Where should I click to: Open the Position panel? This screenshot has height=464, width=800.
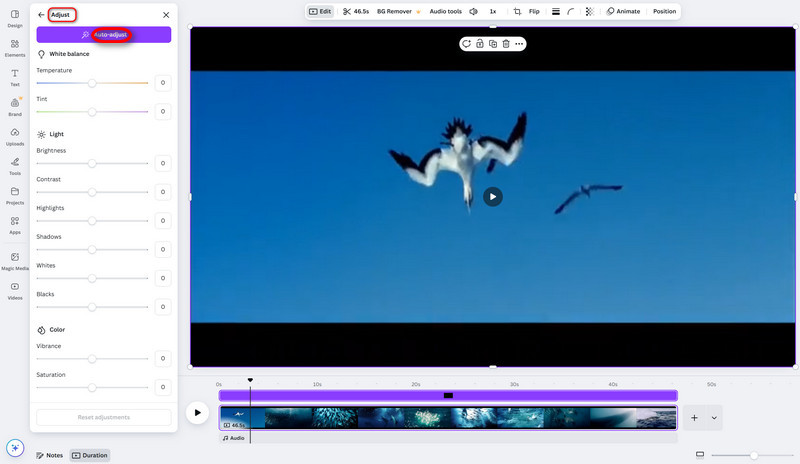point(664,11)
